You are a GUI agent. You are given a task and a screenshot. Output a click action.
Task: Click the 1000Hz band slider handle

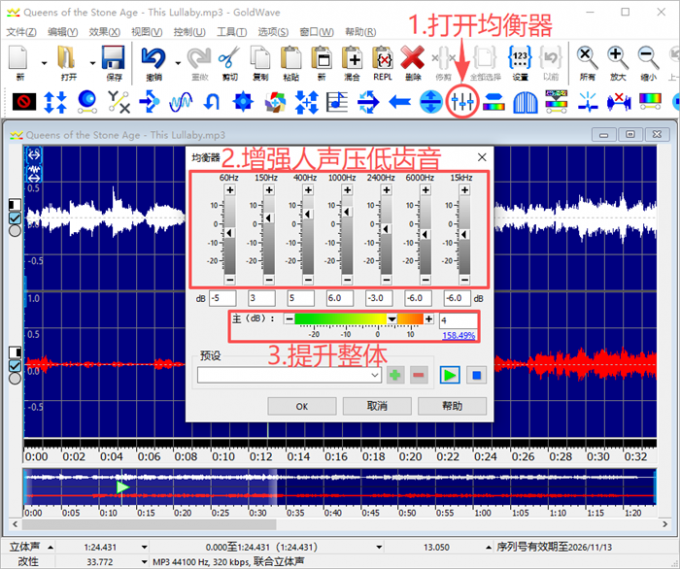(347, 212)
